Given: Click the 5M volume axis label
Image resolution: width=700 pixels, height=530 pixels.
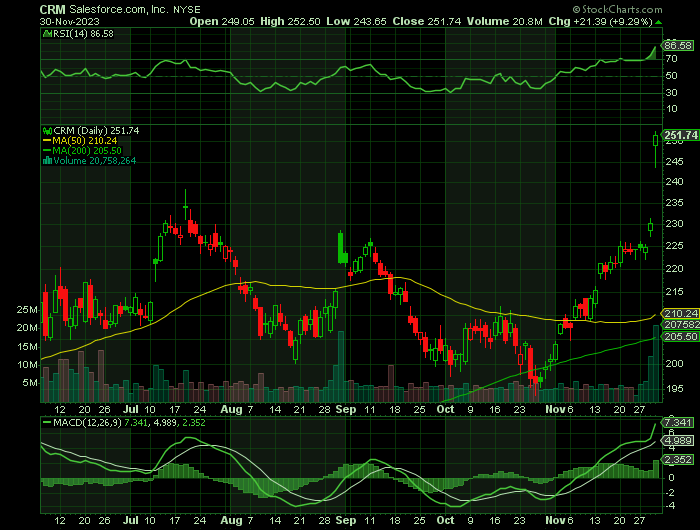Looking at the screenshot, I should (30, 383).
